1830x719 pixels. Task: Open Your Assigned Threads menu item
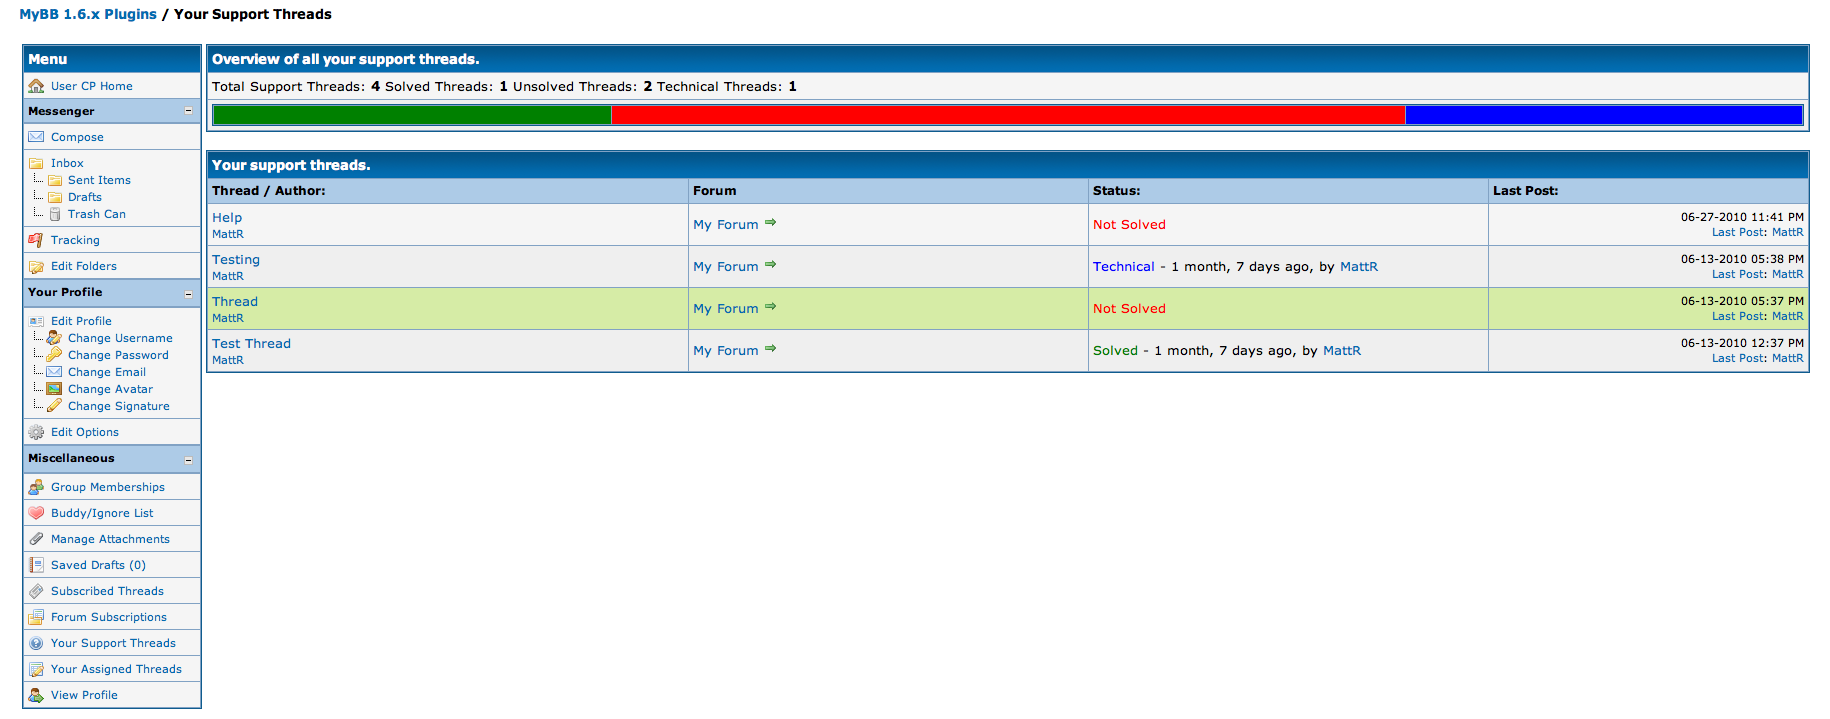pos(116,669)
